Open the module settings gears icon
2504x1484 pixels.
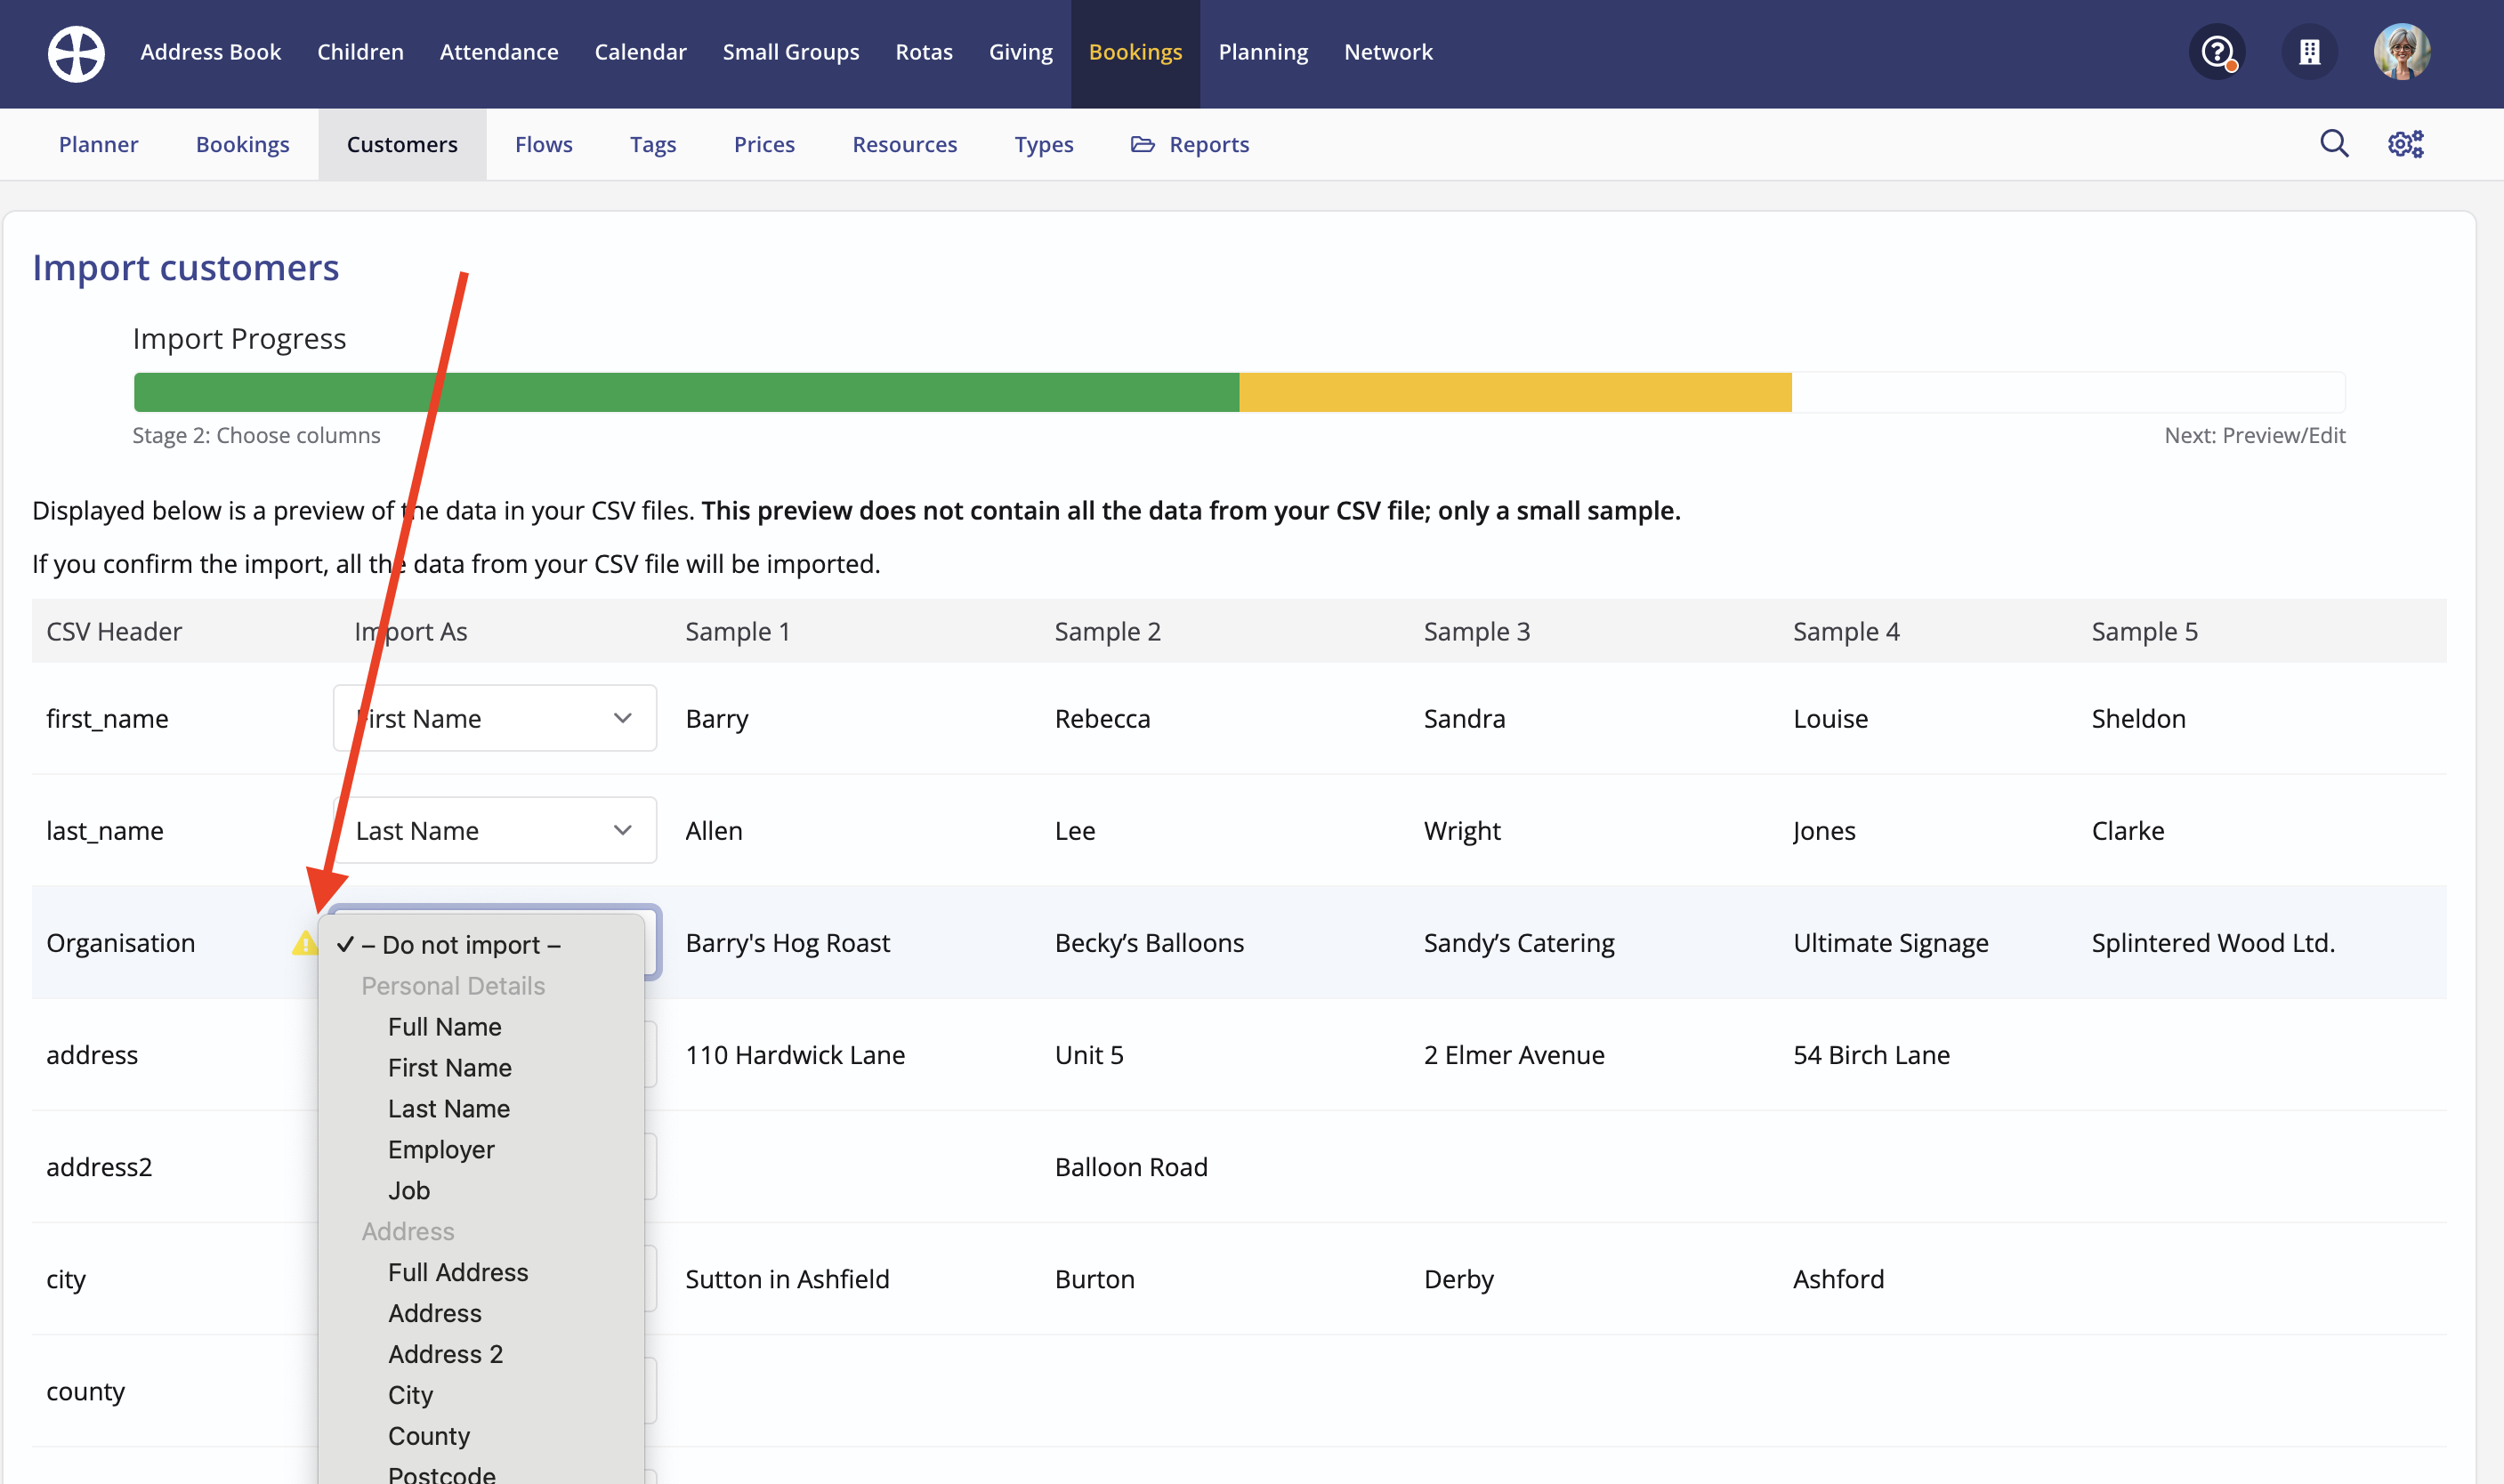(2405, 144)
